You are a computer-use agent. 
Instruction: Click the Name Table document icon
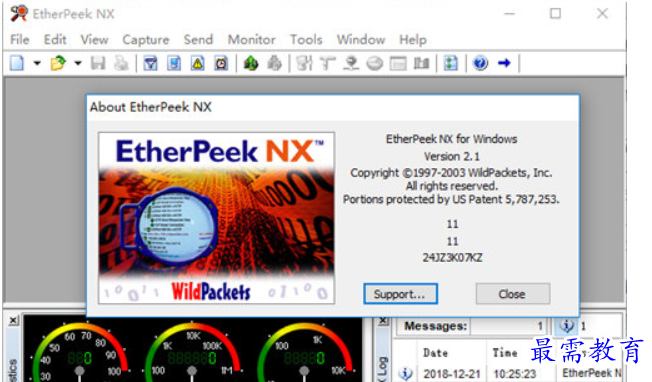[174, 63]
